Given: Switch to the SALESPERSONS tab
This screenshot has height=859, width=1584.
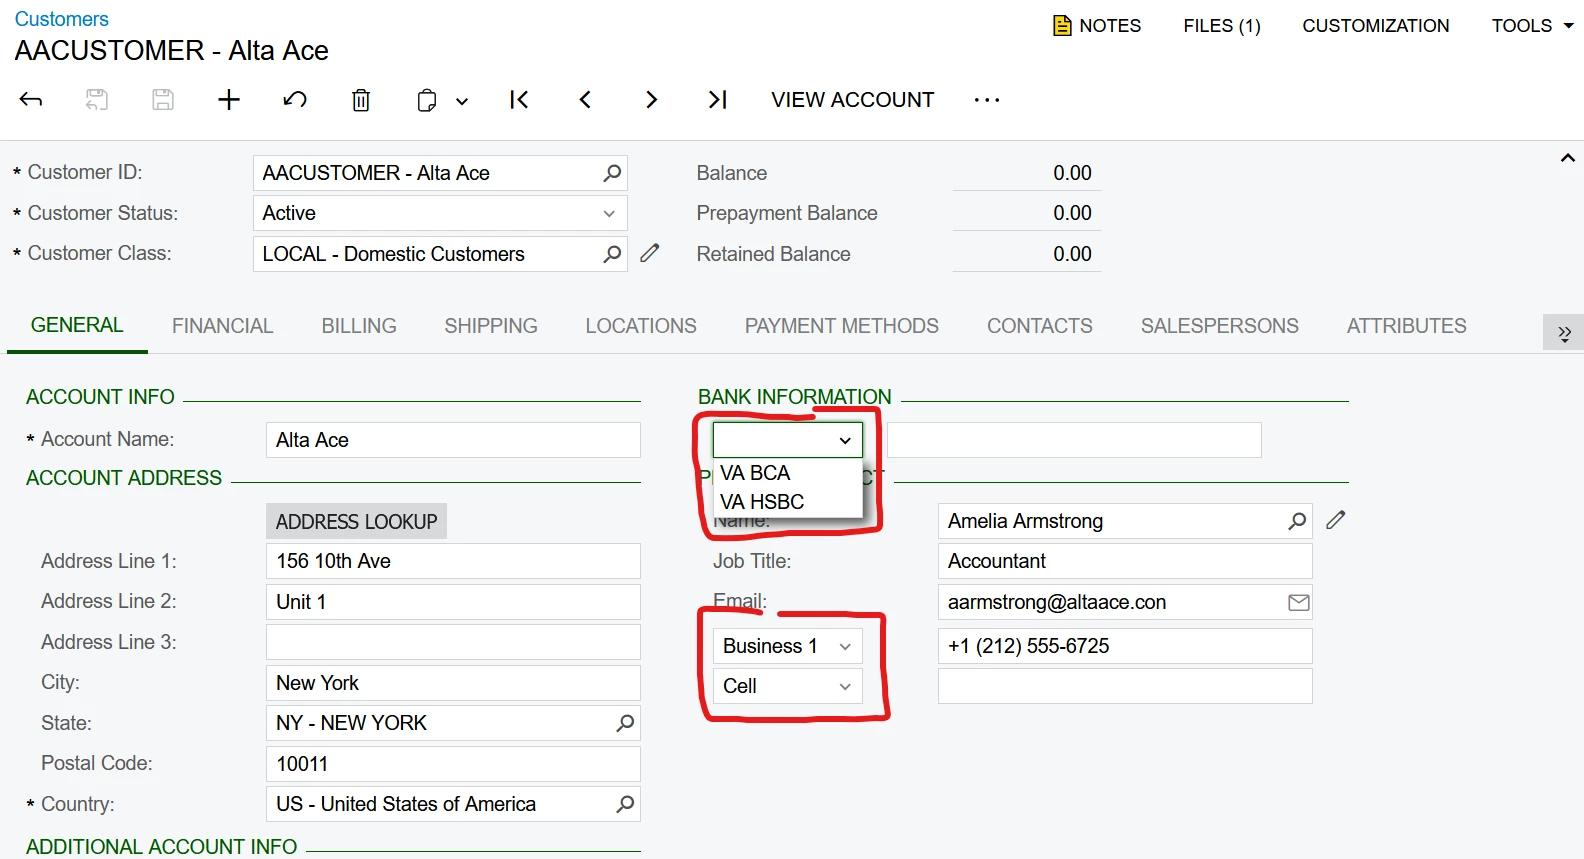Looking at the screenshot, I should click(x=1220, y=326).
